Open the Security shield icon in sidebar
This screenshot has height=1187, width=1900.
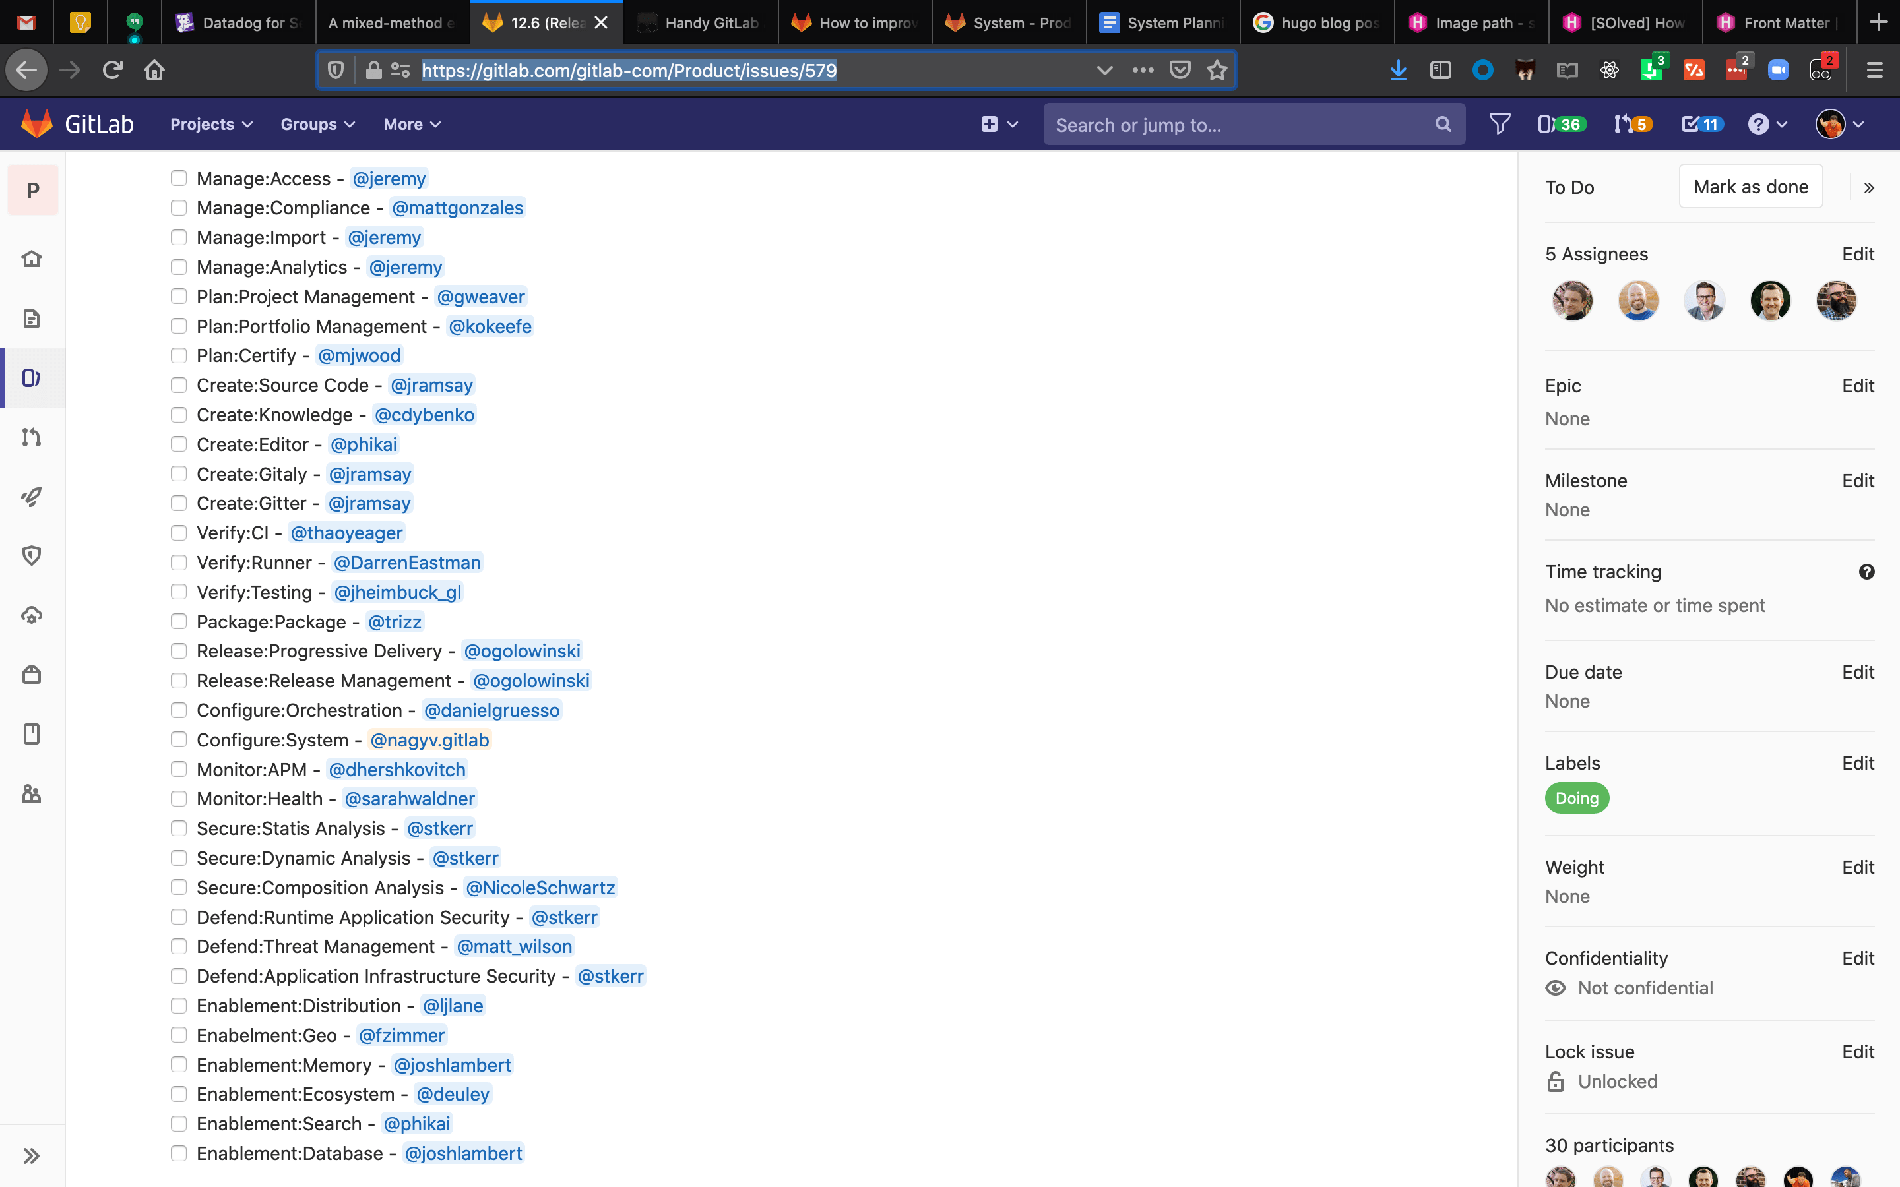pyautogui.click(x=32, y=556)
